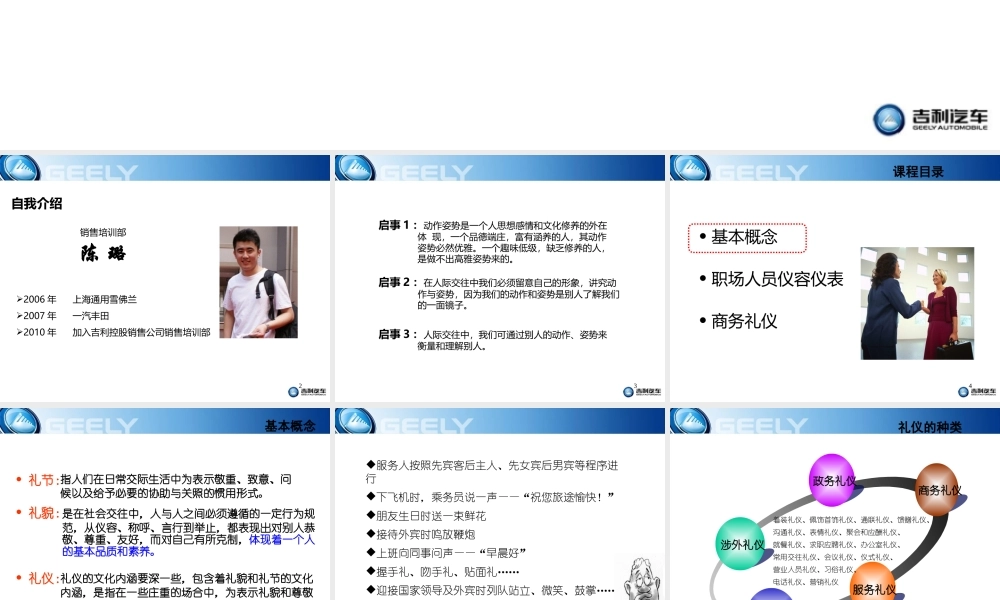Click the 2010年 加入吉利控股销售公司 line
This screenshot has height=600, width=1000.
[114, 332]
